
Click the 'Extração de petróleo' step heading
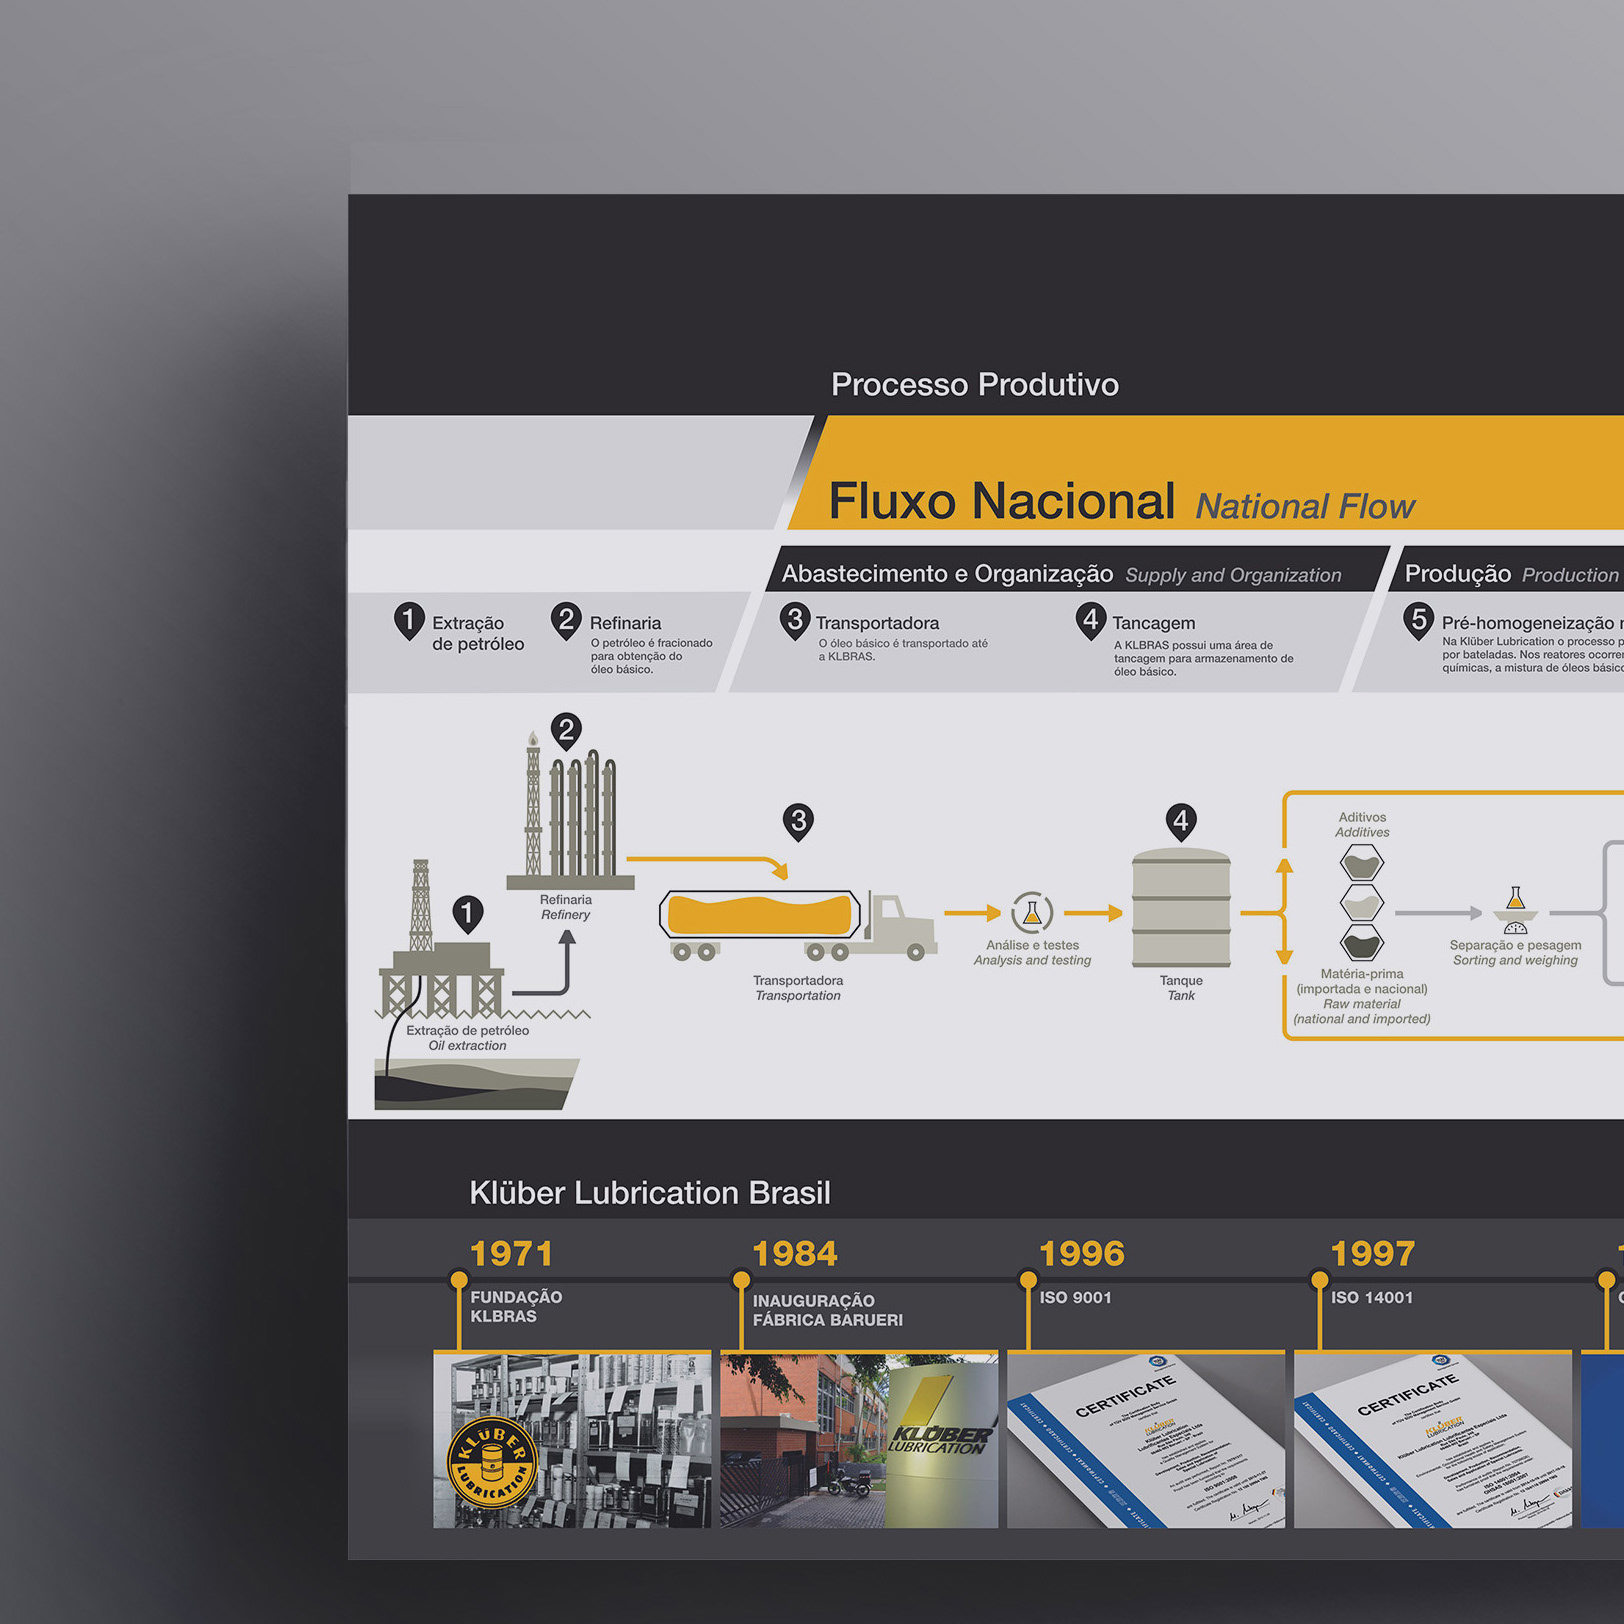coord(478,634)
